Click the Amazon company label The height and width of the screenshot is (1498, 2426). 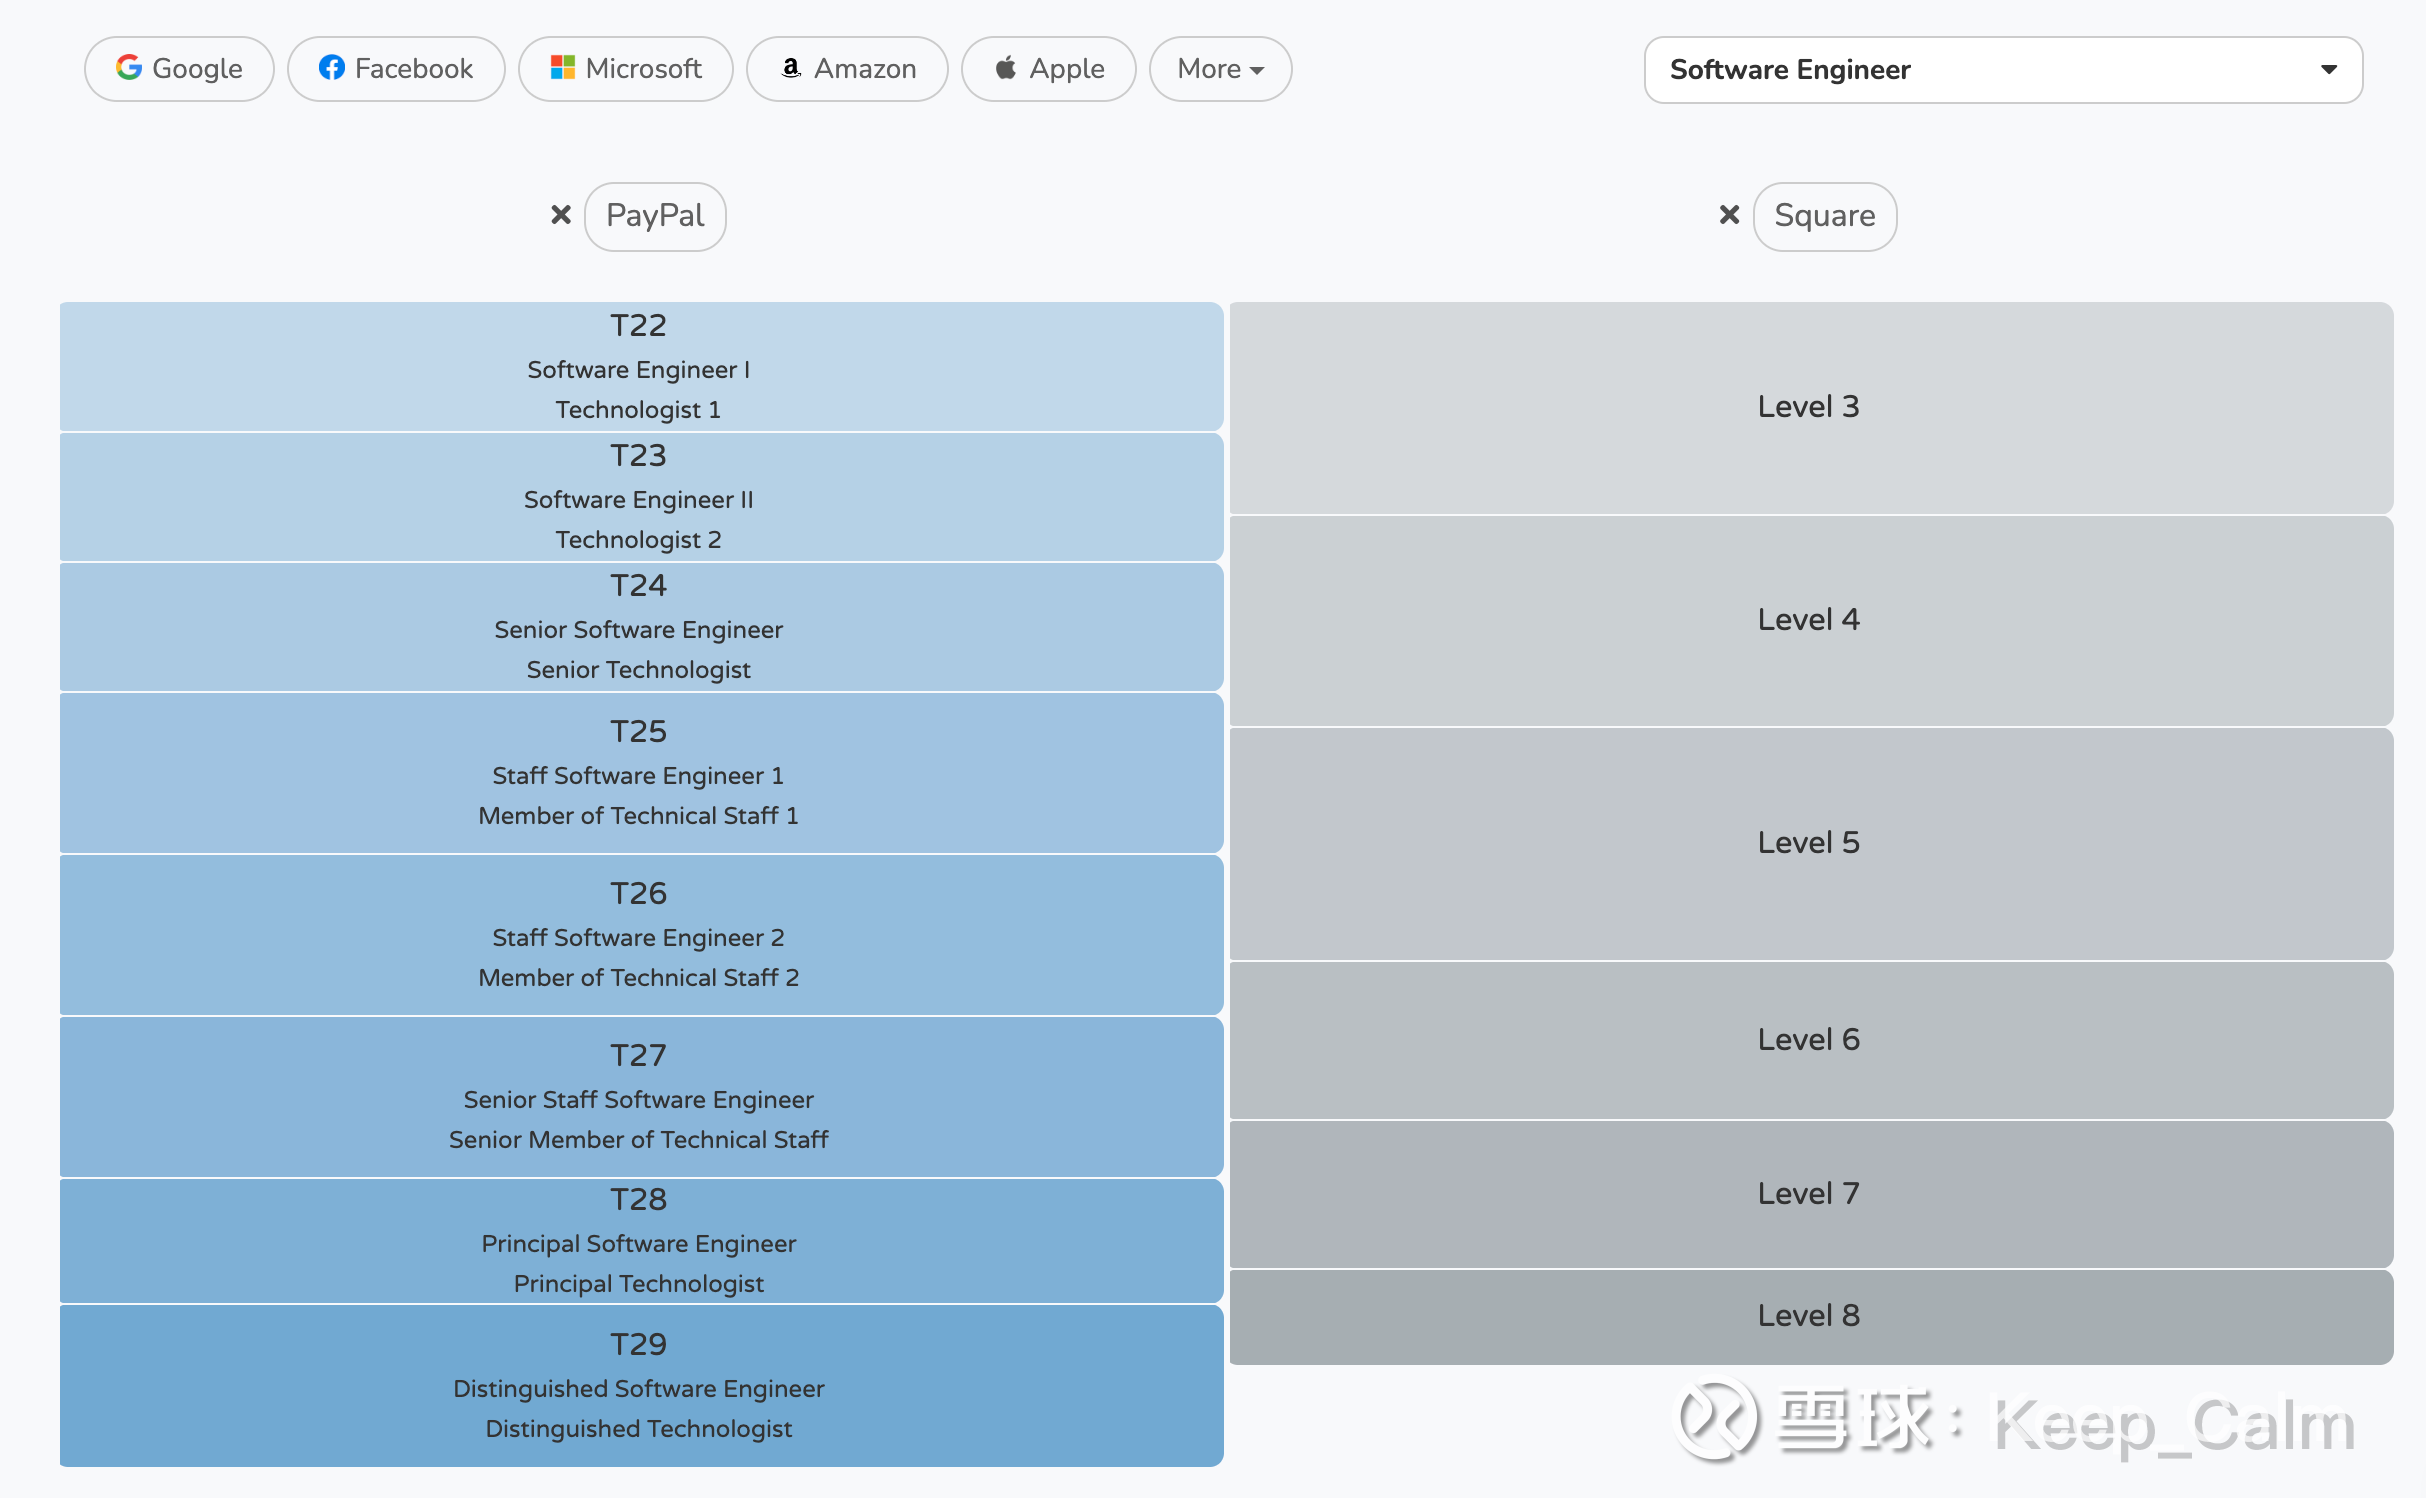[865, 69]
